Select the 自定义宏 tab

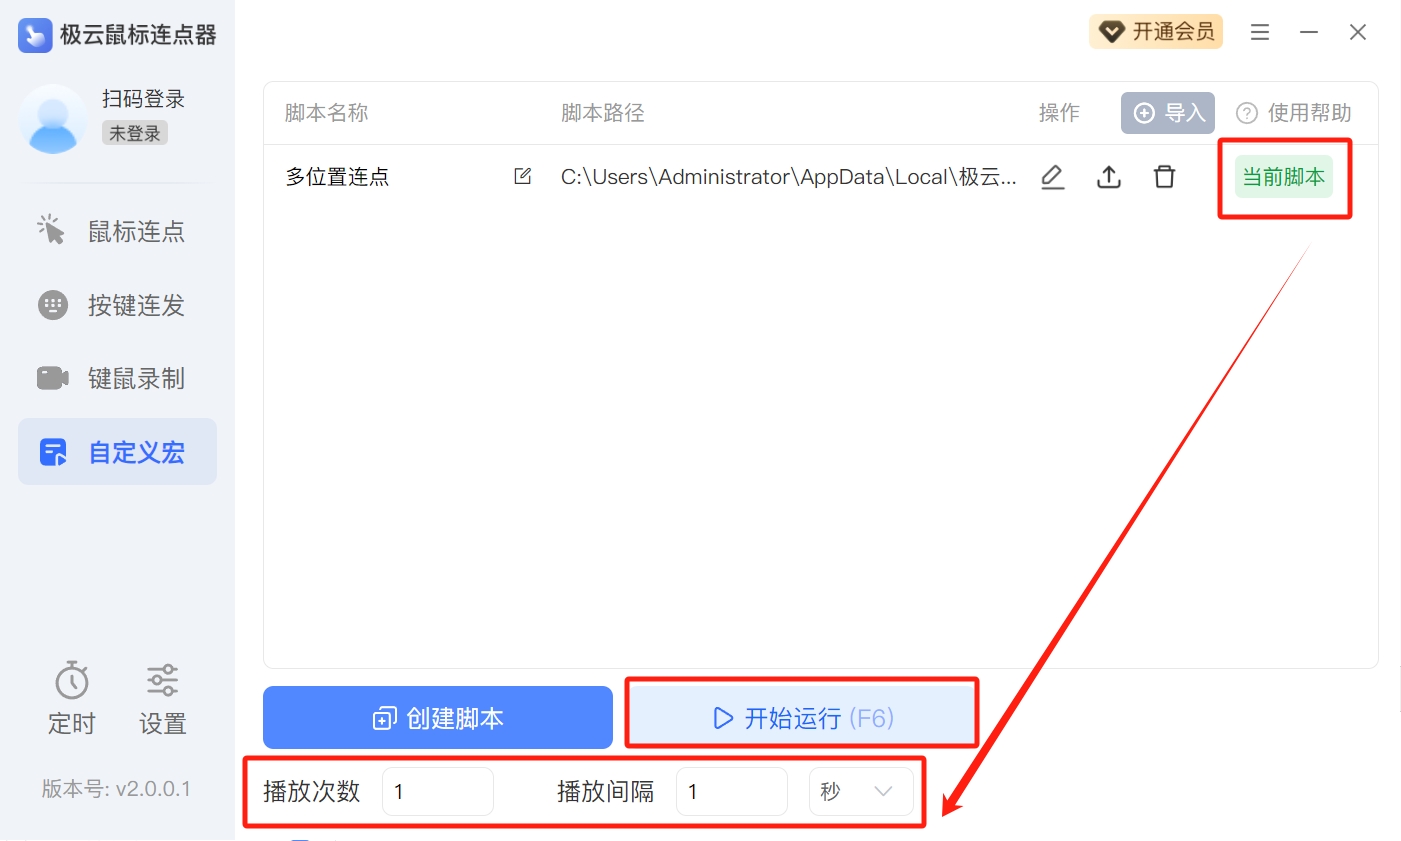pos(118,452)
